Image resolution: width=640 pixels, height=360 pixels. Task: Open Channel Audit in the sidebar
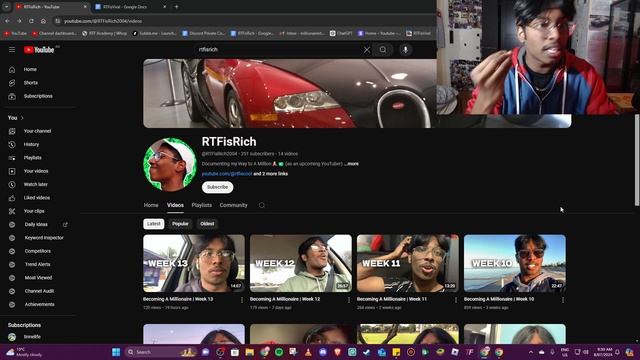point(39,291)
